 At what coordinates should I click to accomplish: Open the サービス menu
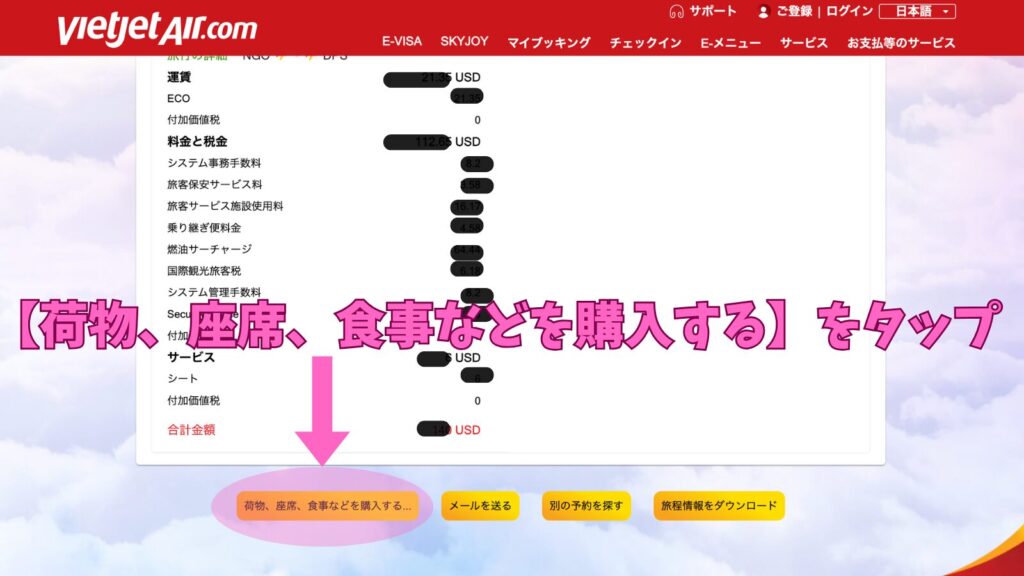(x=804, y=43)
